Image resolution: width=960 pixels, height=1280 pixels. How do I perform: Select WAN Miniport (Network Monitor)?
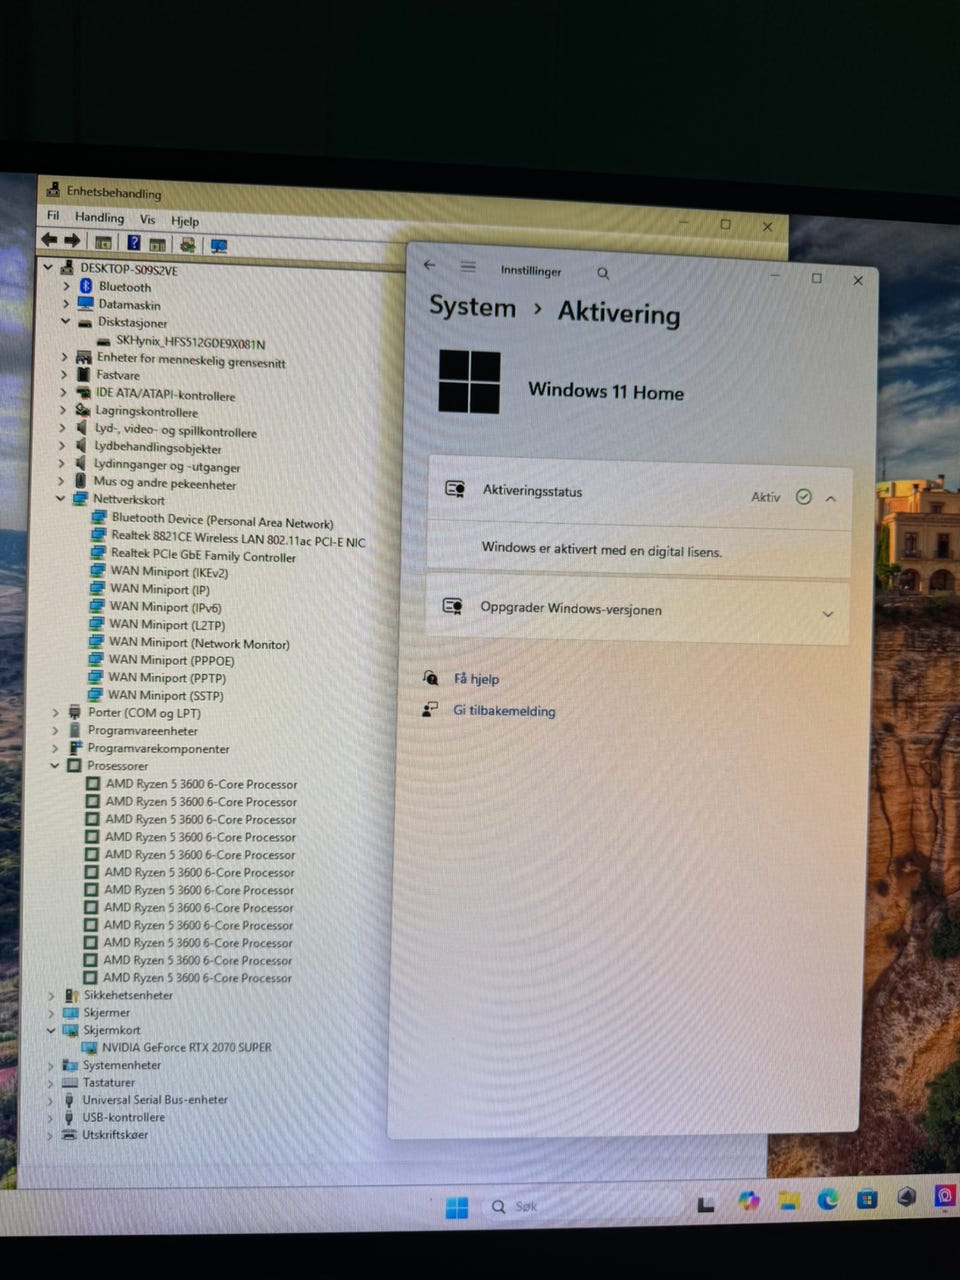[x=199, y=643]
